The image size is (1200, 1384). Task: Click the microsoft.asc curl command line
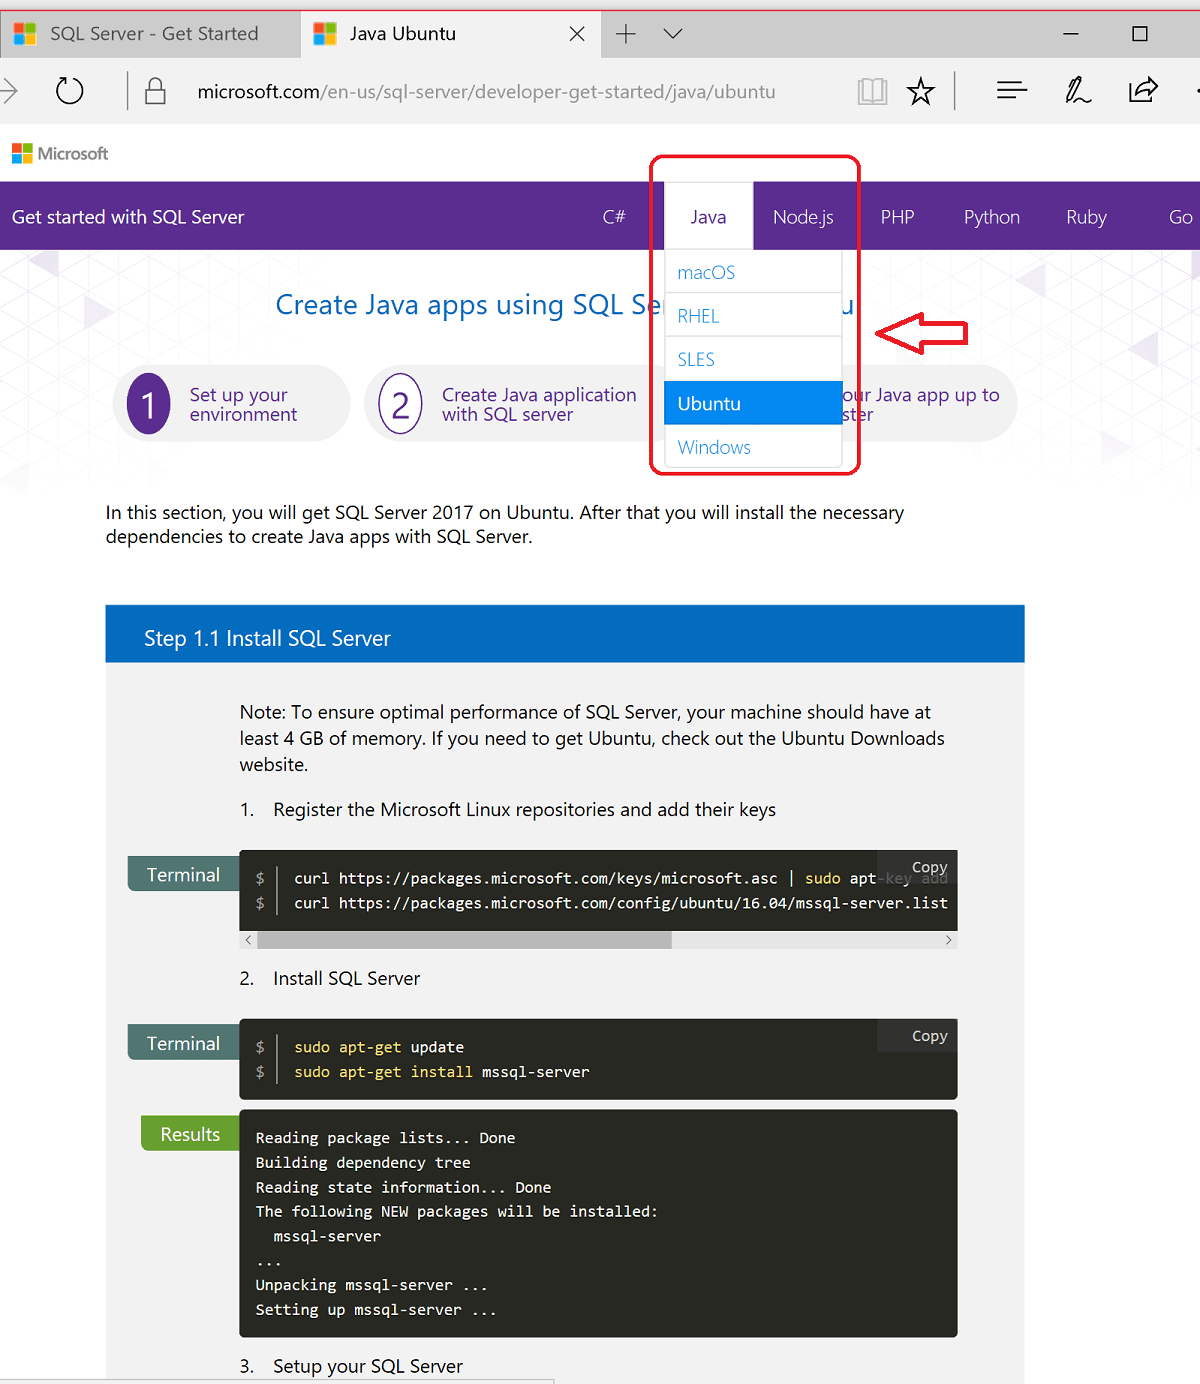tap(621, 878)
